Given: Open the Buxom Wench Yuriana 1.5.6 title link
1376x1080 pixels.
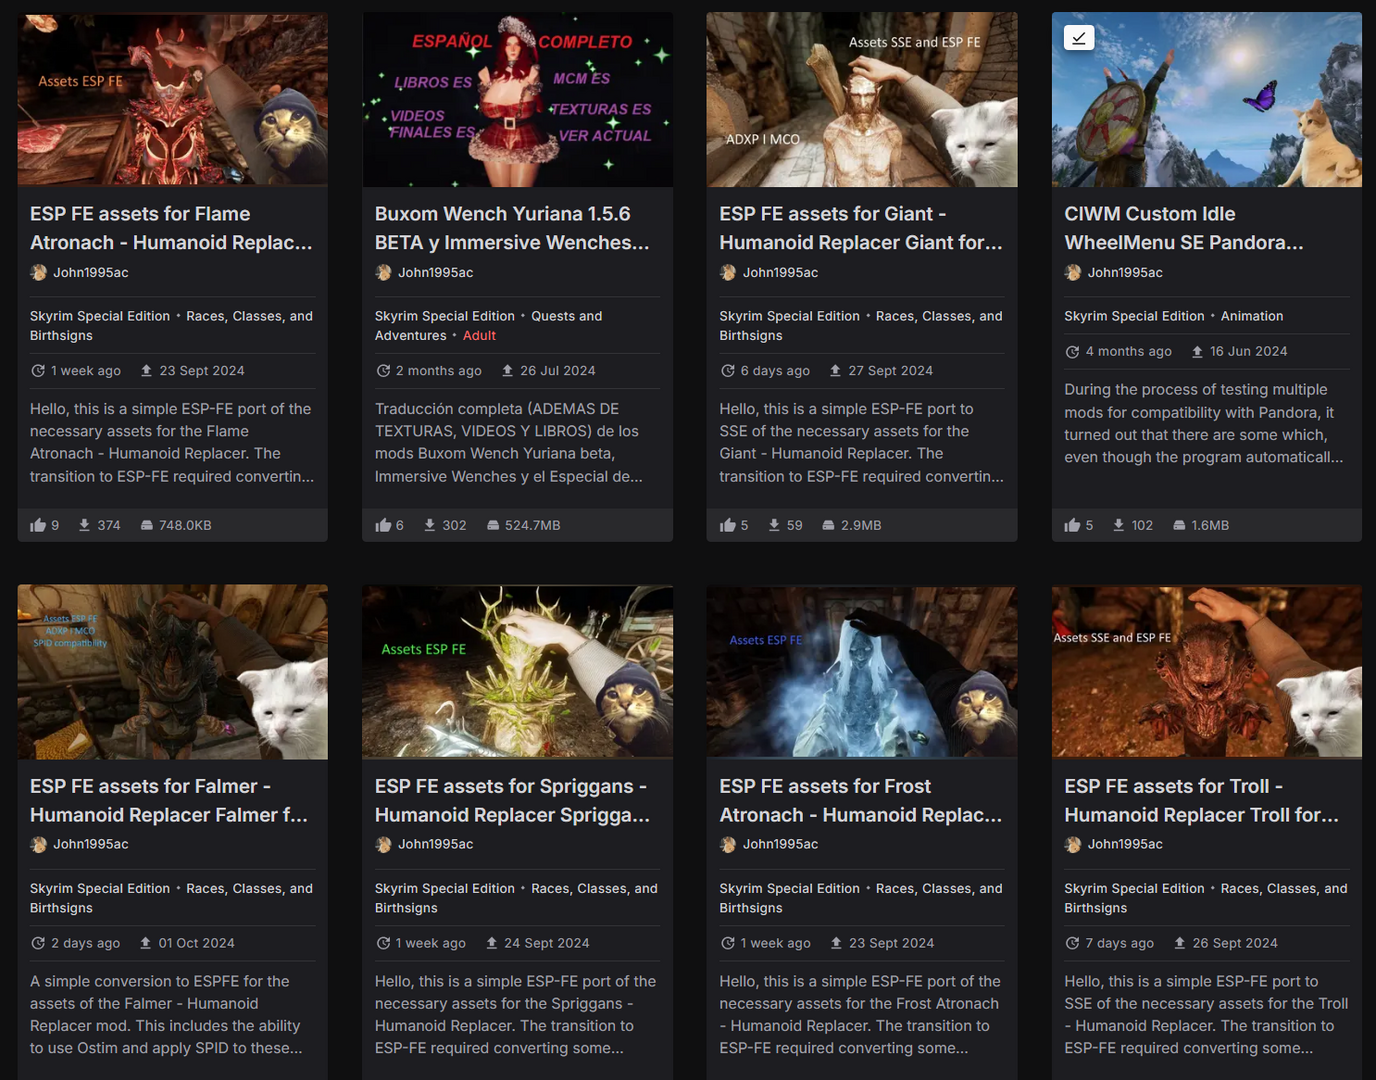Looking at the screenshot, I should [512, 228].
